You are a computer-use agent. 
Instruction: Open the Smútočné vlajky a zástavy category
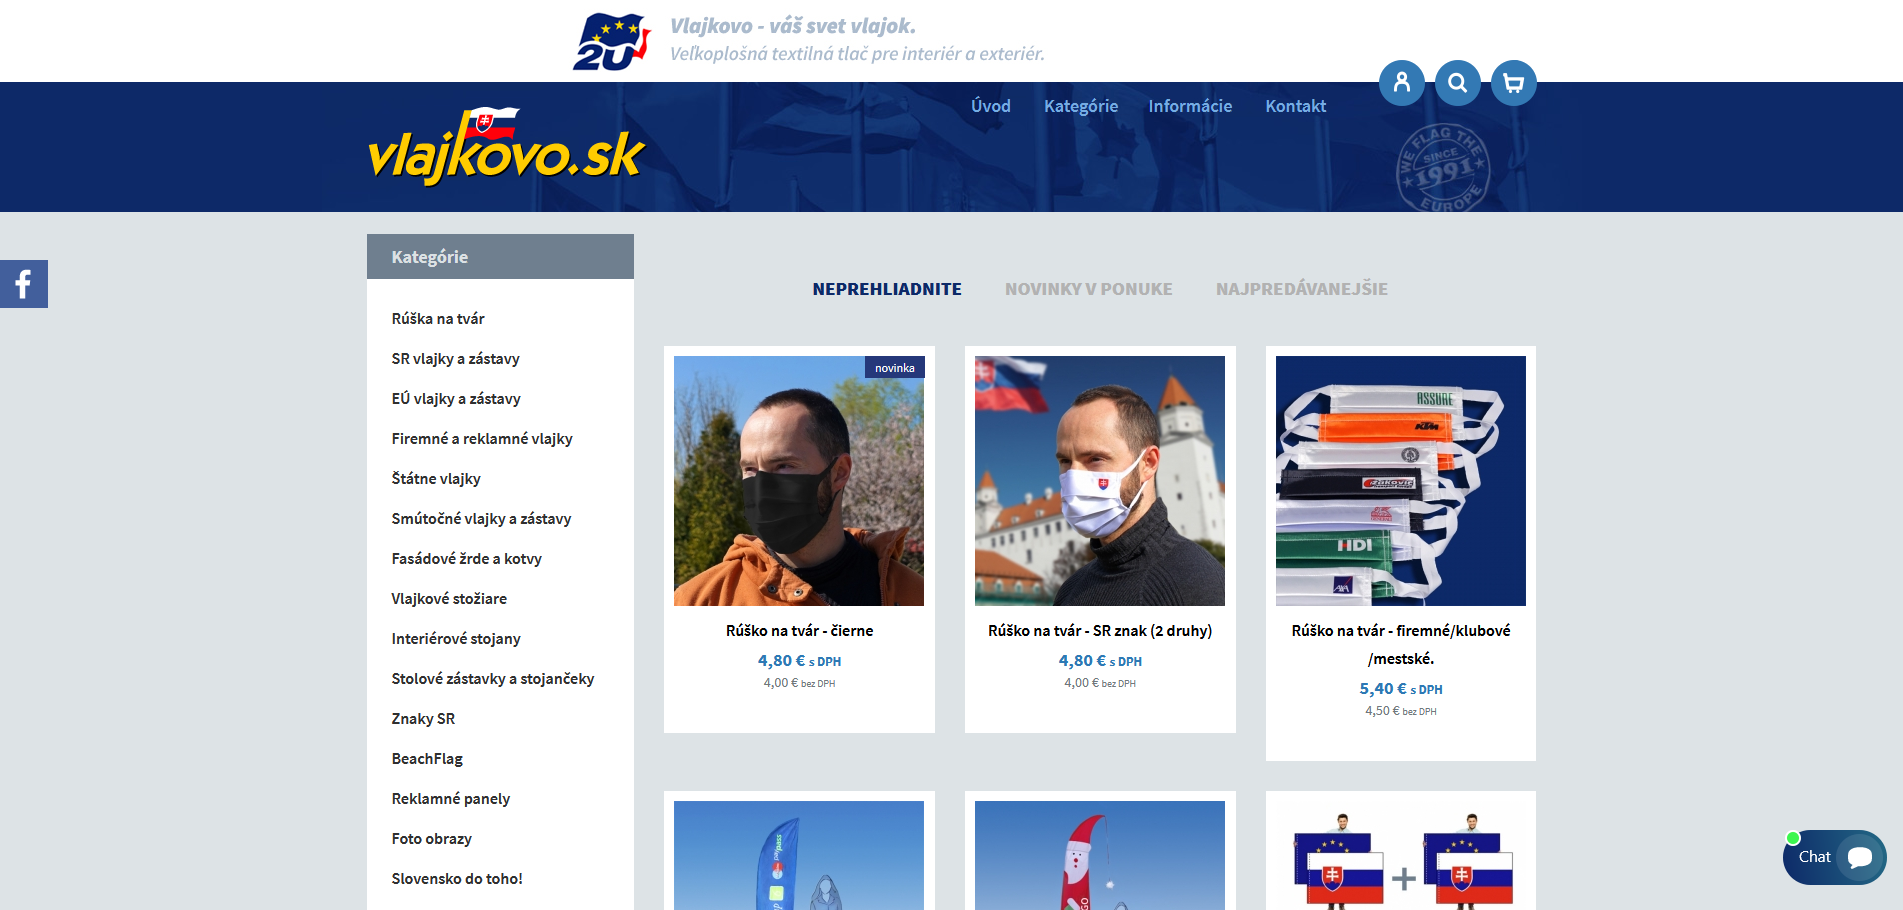[x=481, y=518]
